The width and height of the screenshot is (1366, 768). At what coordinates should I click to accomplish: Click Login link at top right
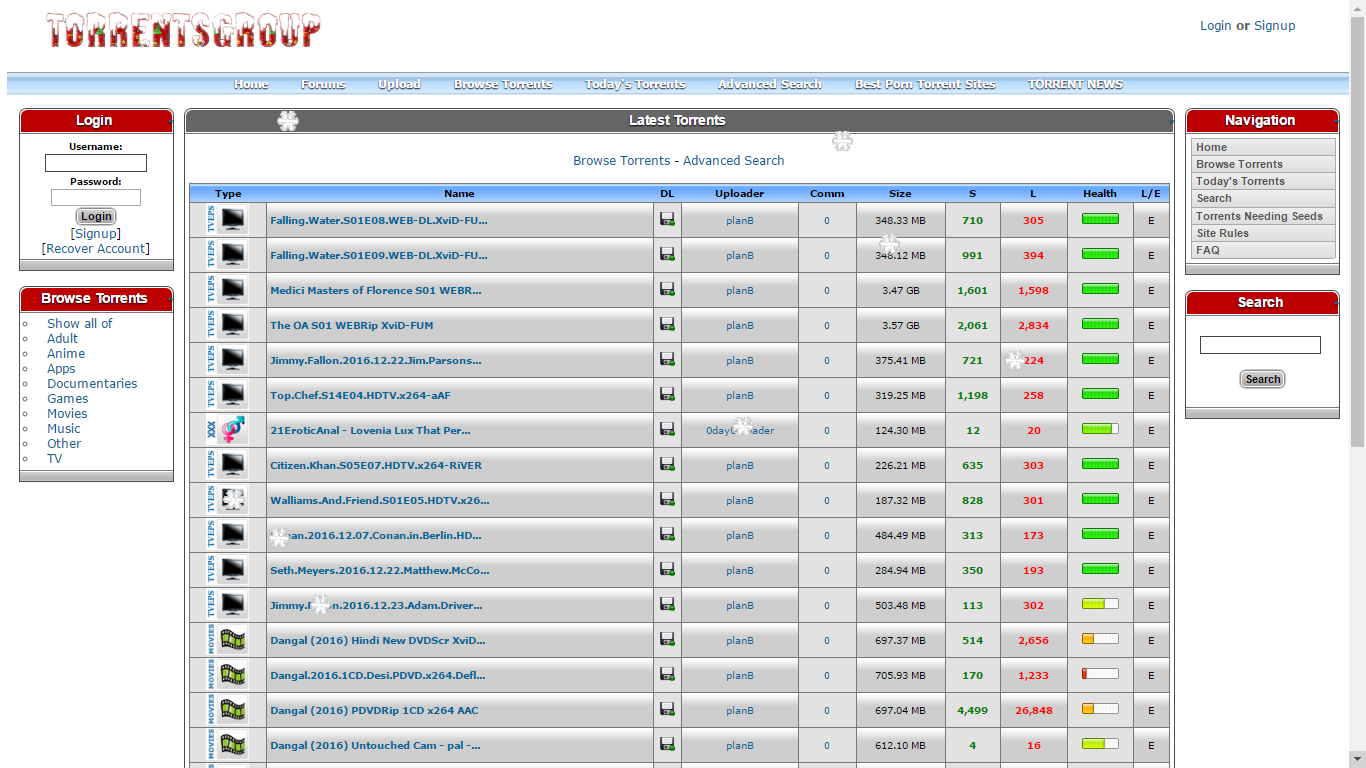click(x=1215, y=26)
